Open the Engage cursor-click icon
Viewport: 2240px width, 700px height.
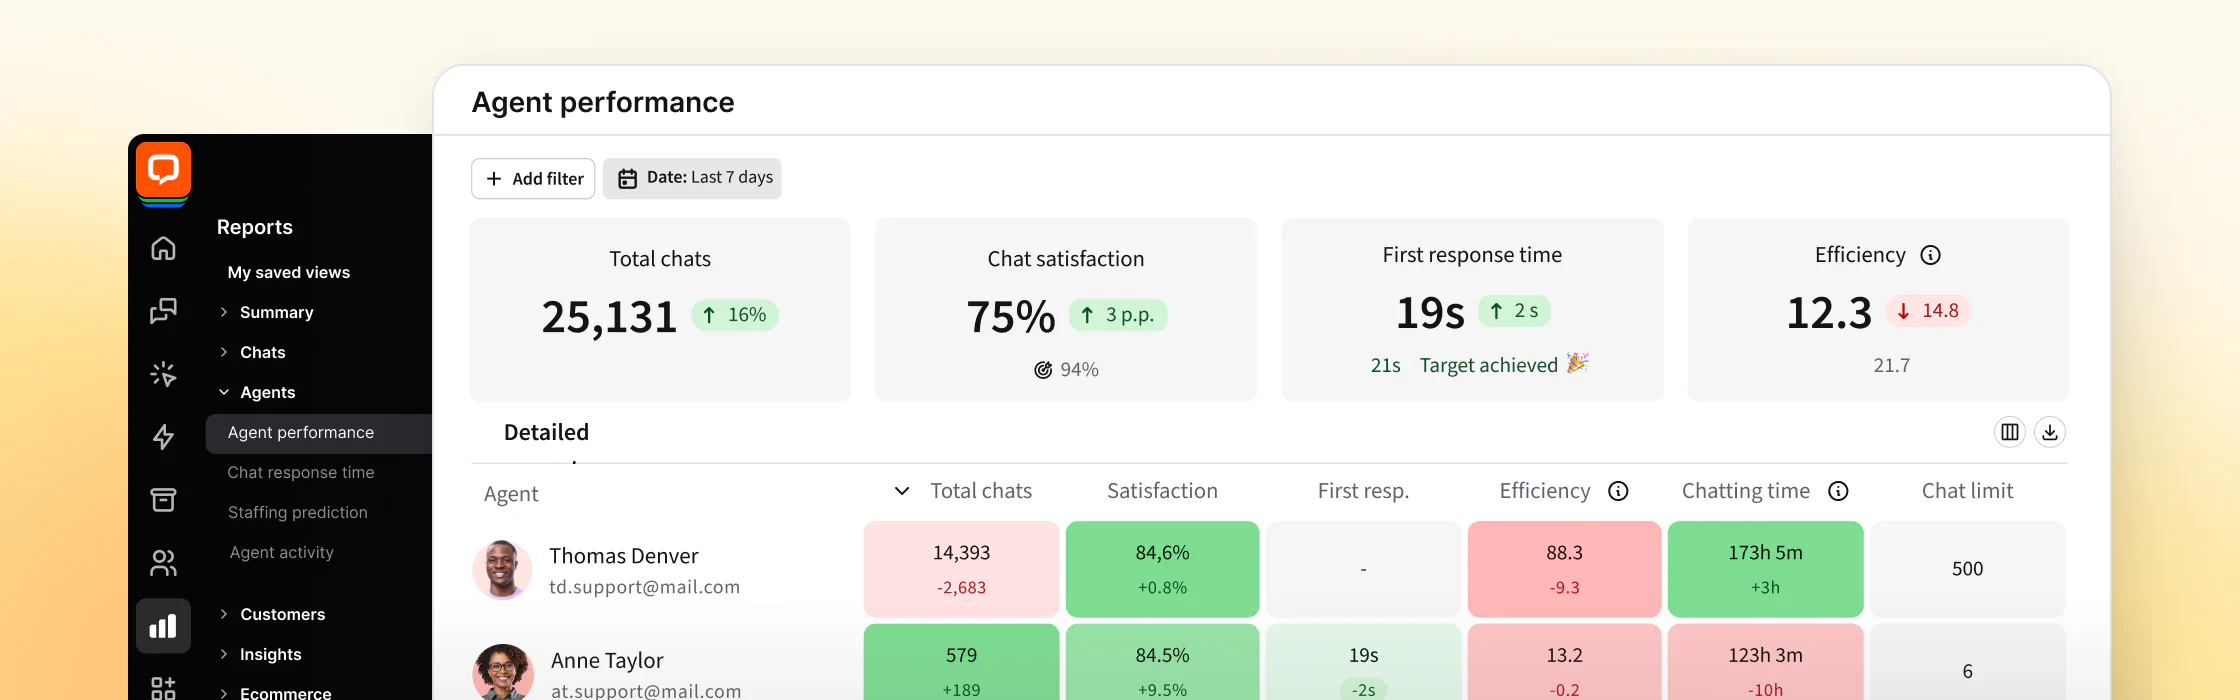[163, 374]
